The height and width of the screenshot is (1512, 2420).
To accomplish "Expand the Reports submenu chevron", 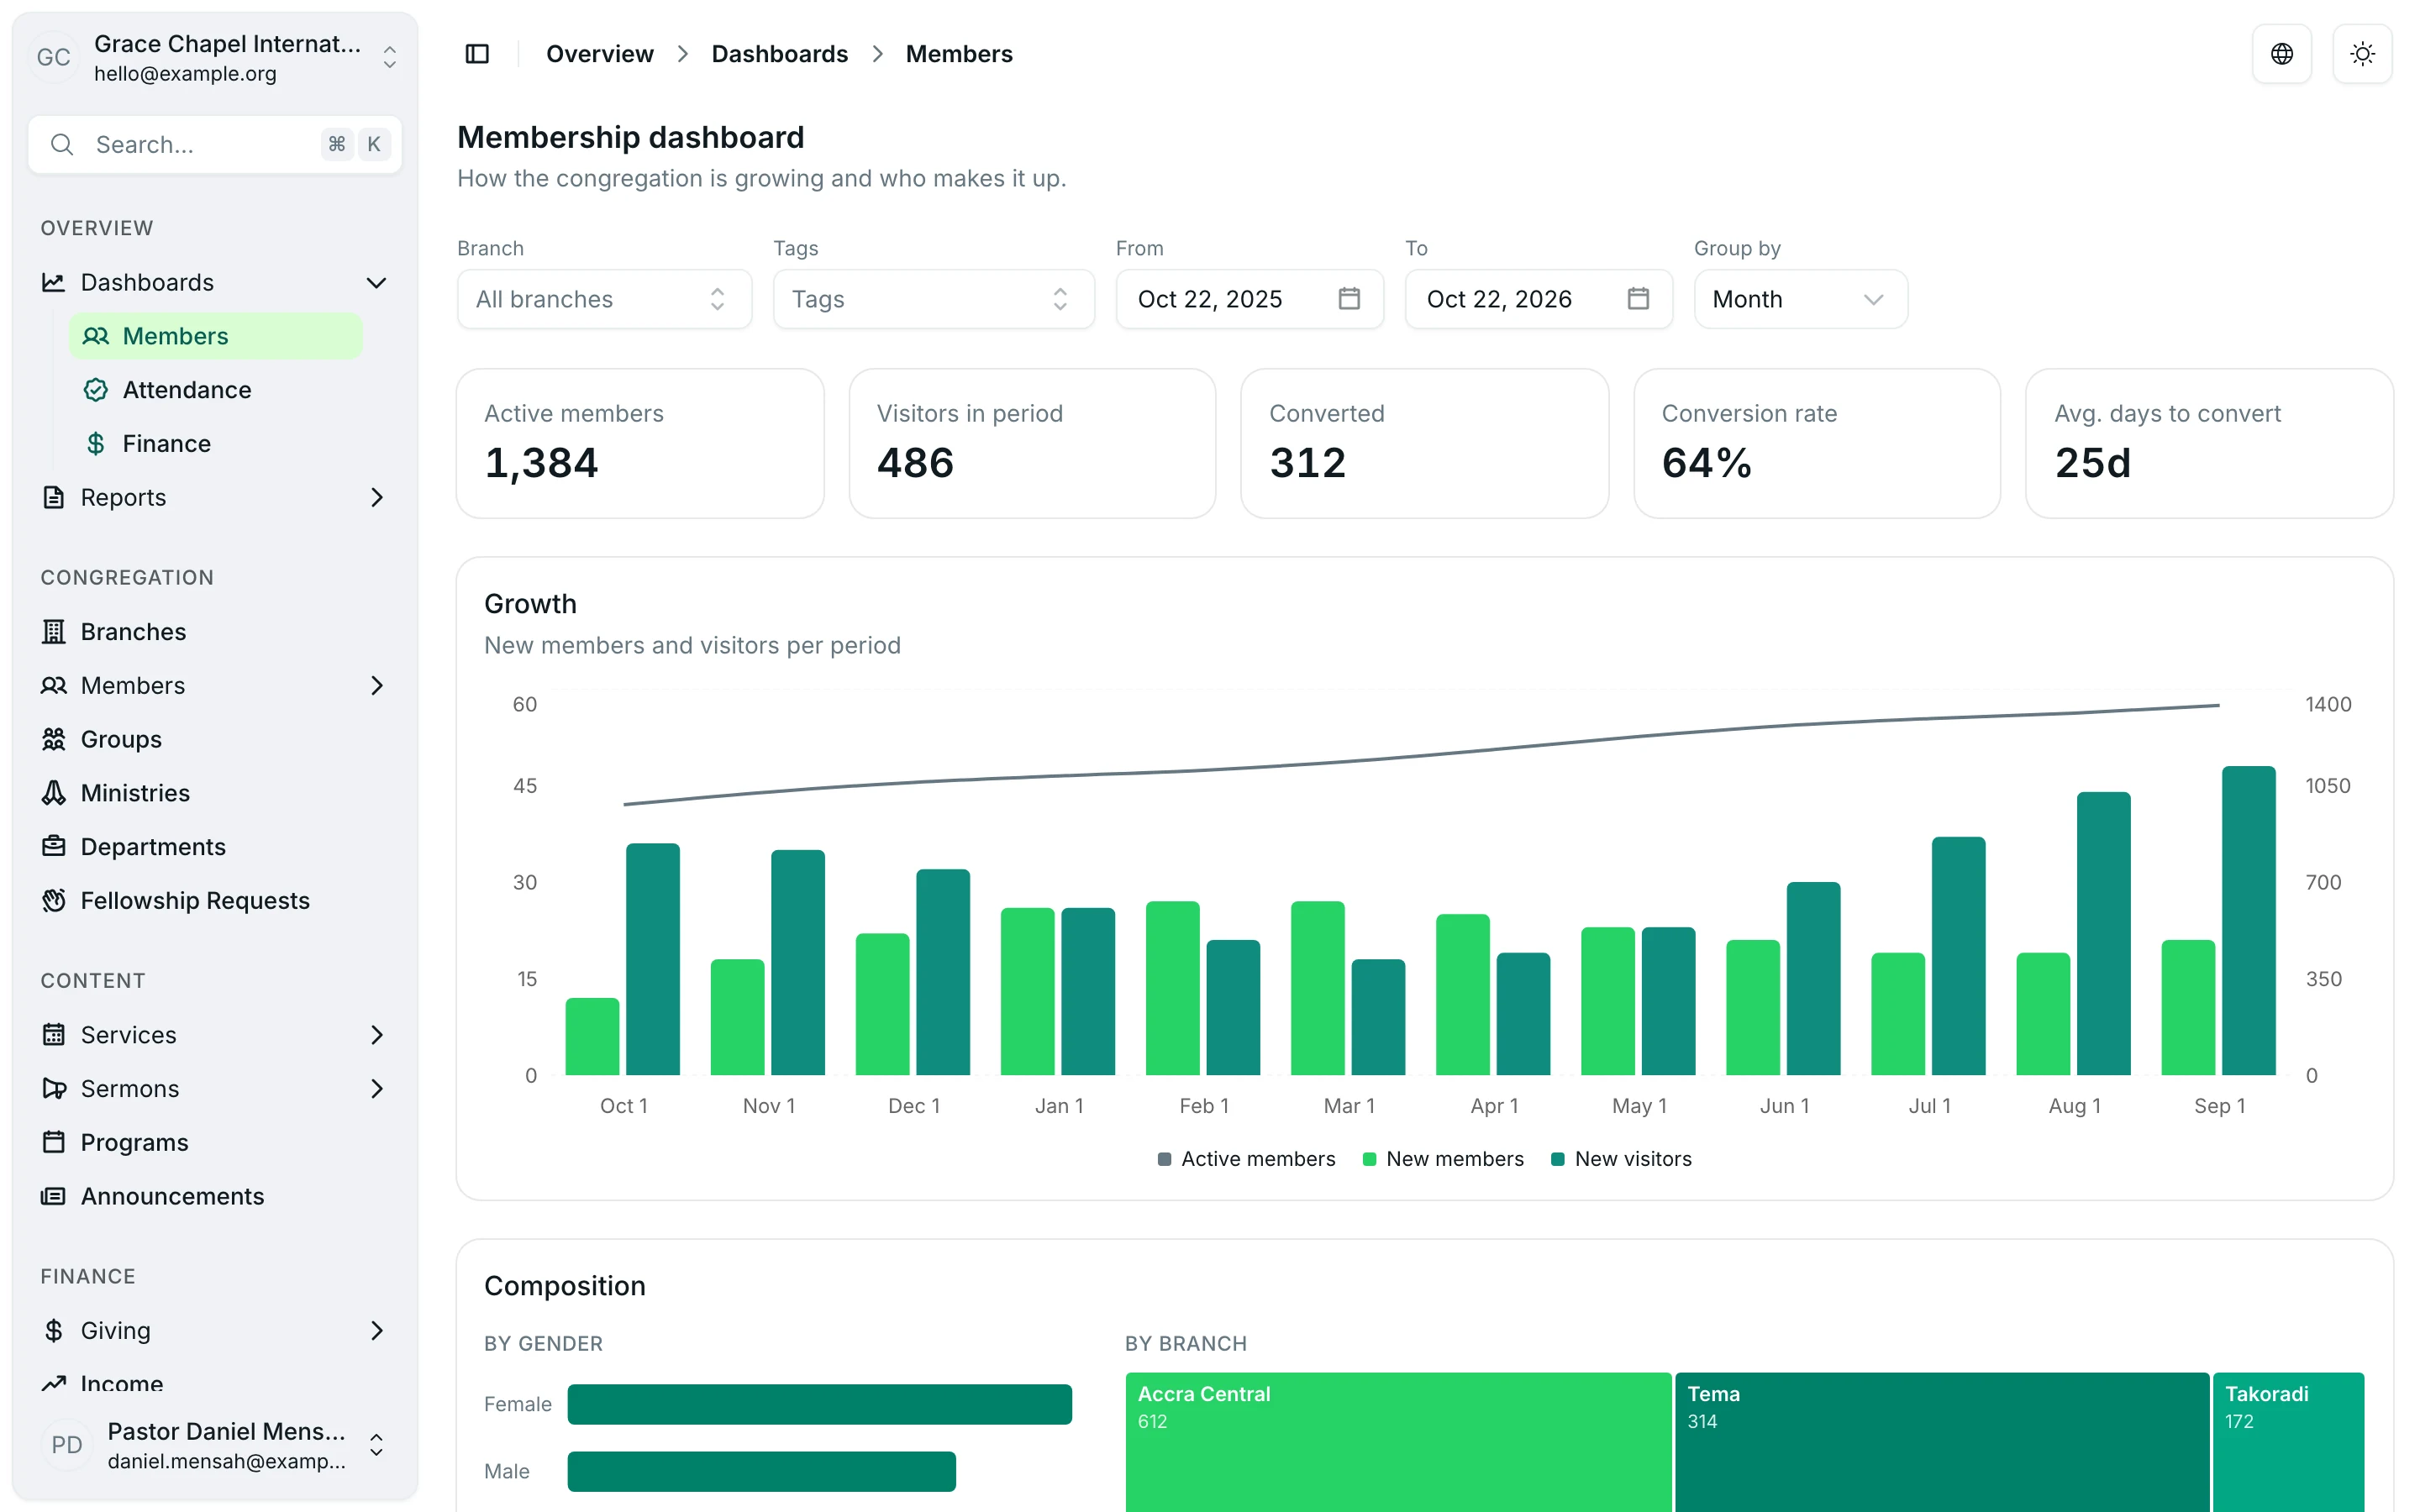I will pos(377,497).
